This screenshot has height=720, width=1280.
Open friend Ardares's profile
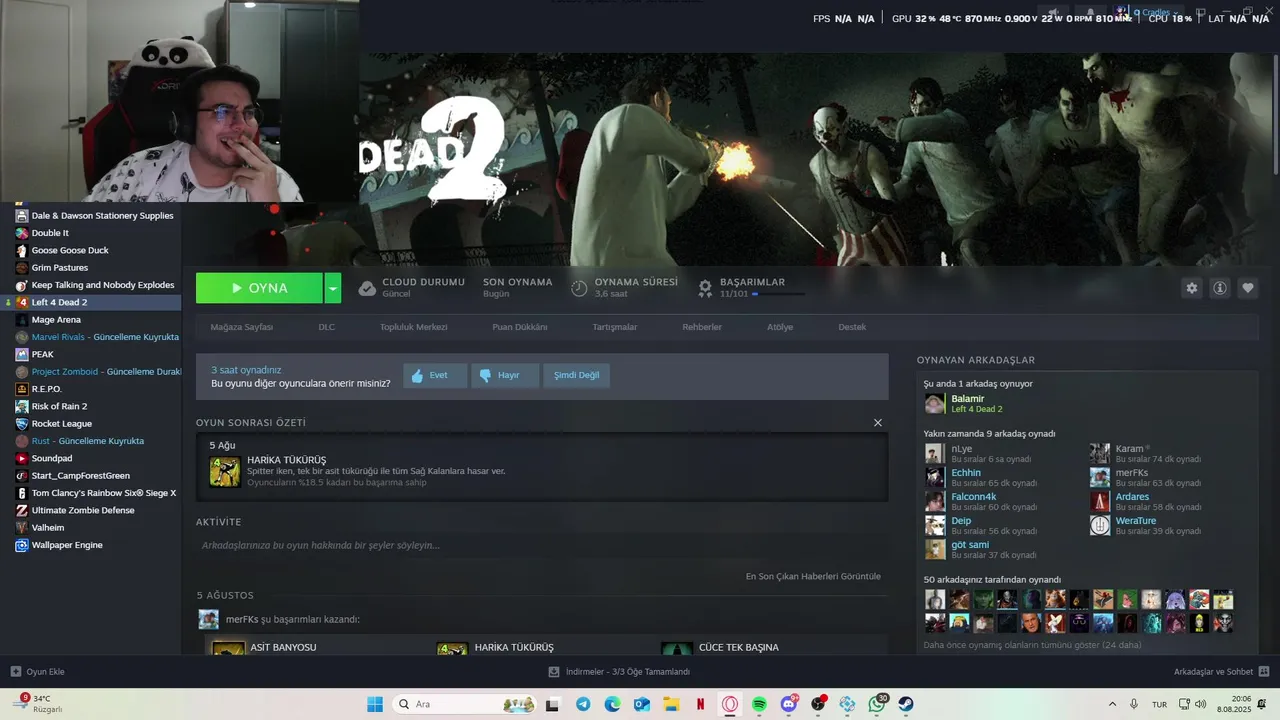[x=1132, y=497]
